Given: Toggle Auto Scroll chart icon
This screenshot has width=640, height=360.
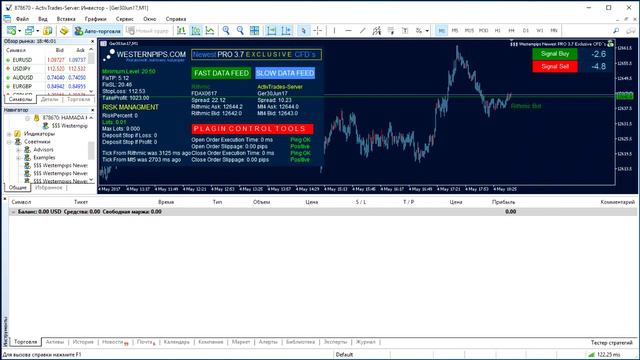Looking at the screenshot, I should tap(271, 31).
